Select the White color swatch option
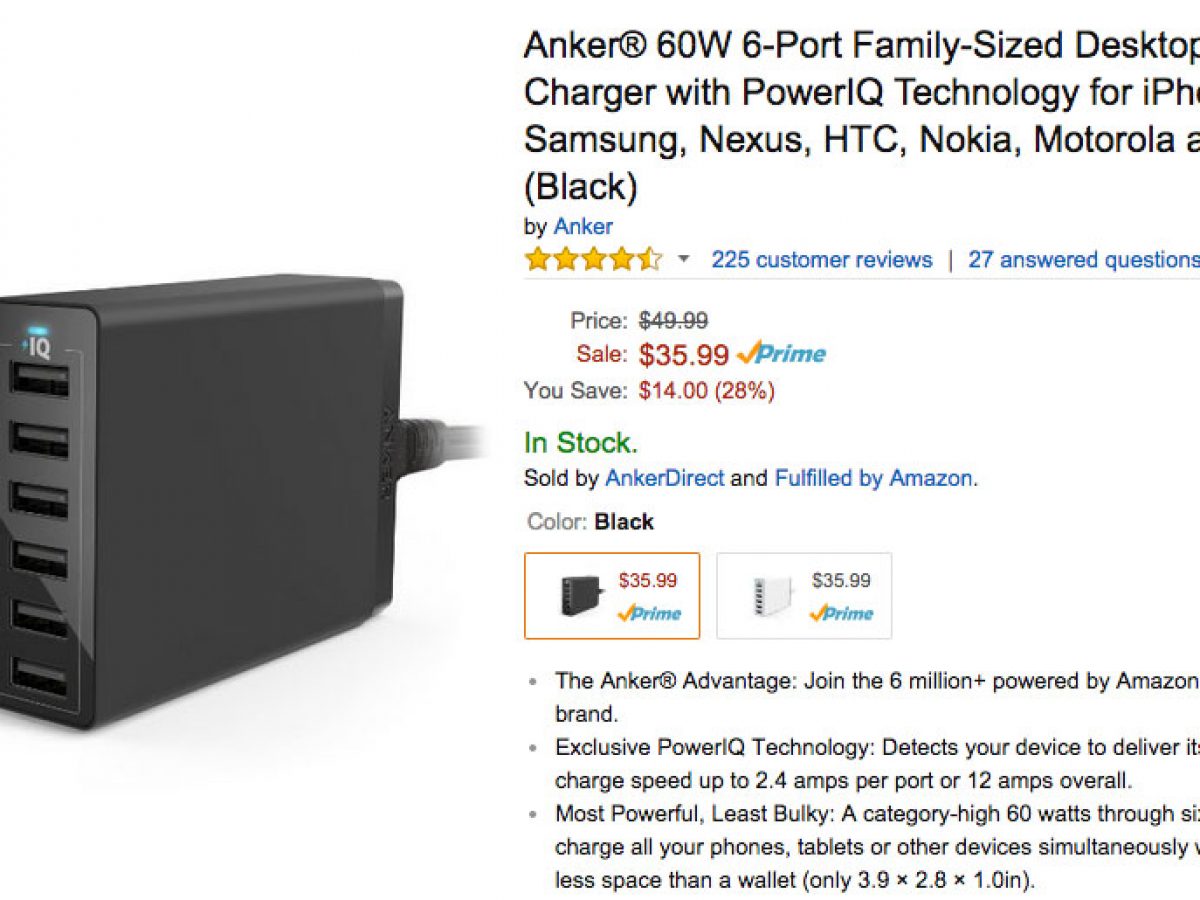 tap(804, 596)
